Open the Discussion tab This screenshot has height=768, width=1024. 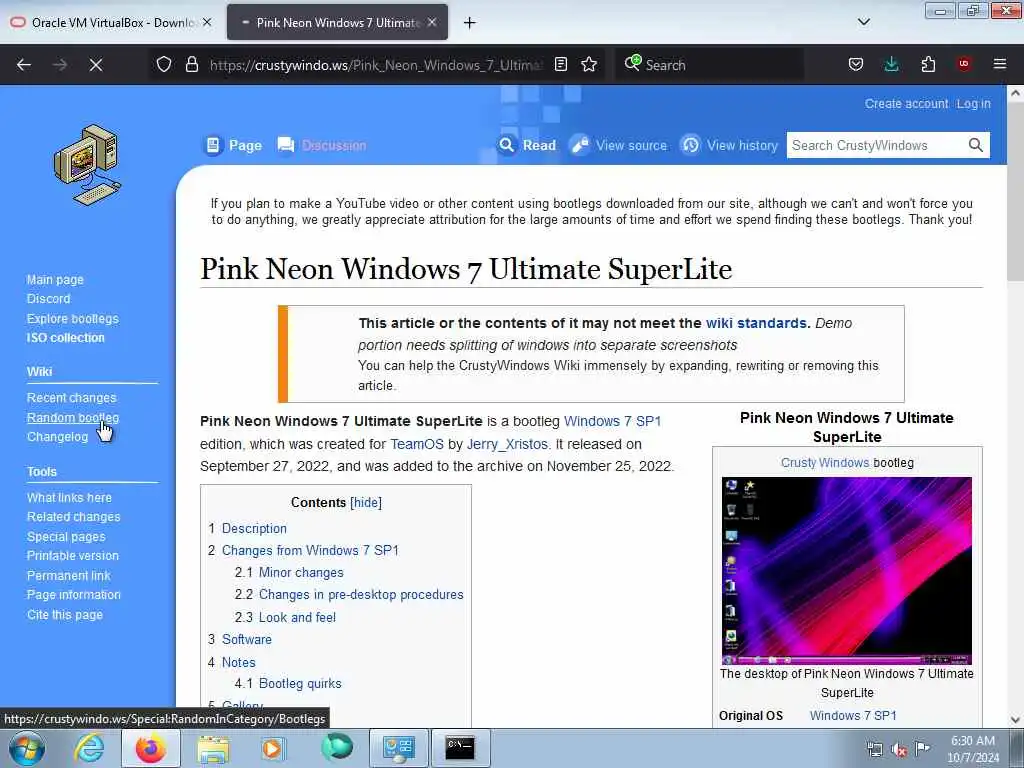(x=322, y=145)
